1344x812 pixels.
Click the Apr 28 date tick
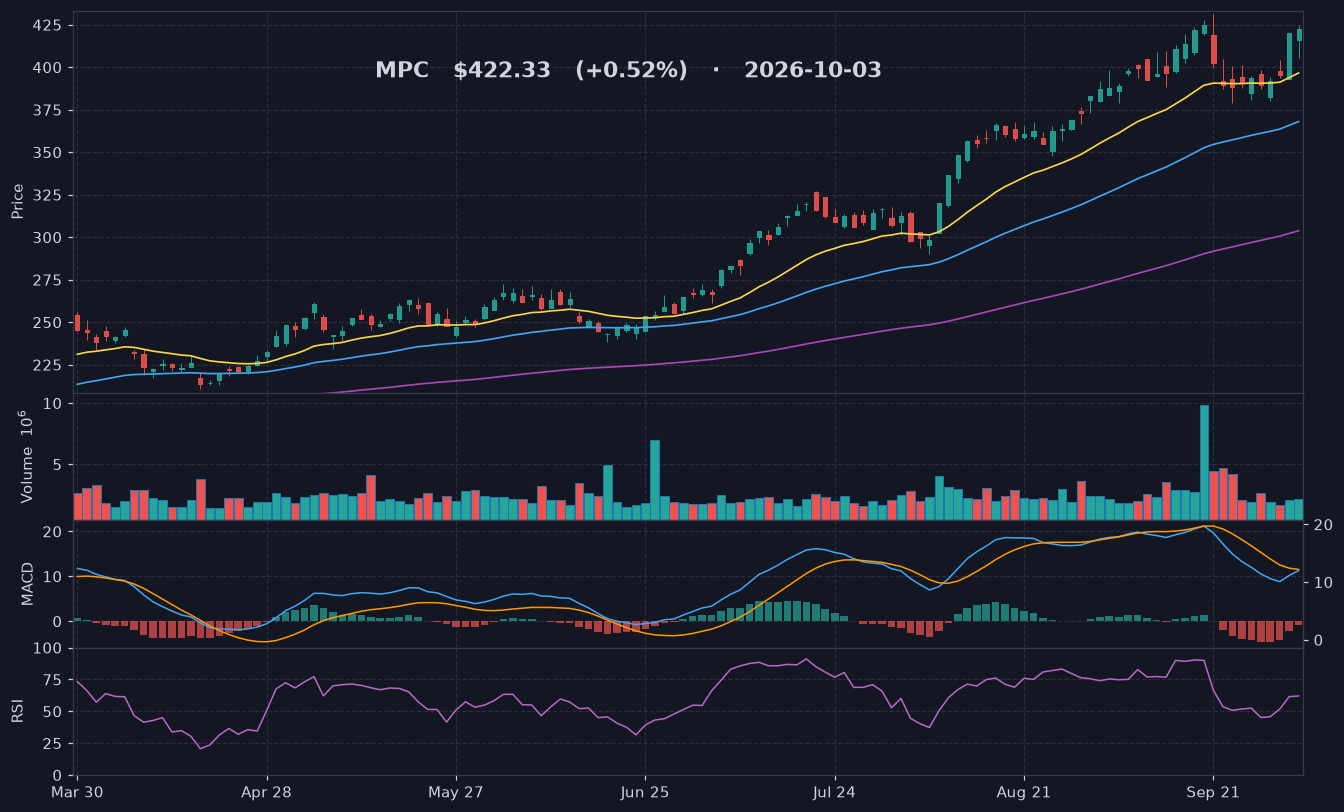click(267, 792)
